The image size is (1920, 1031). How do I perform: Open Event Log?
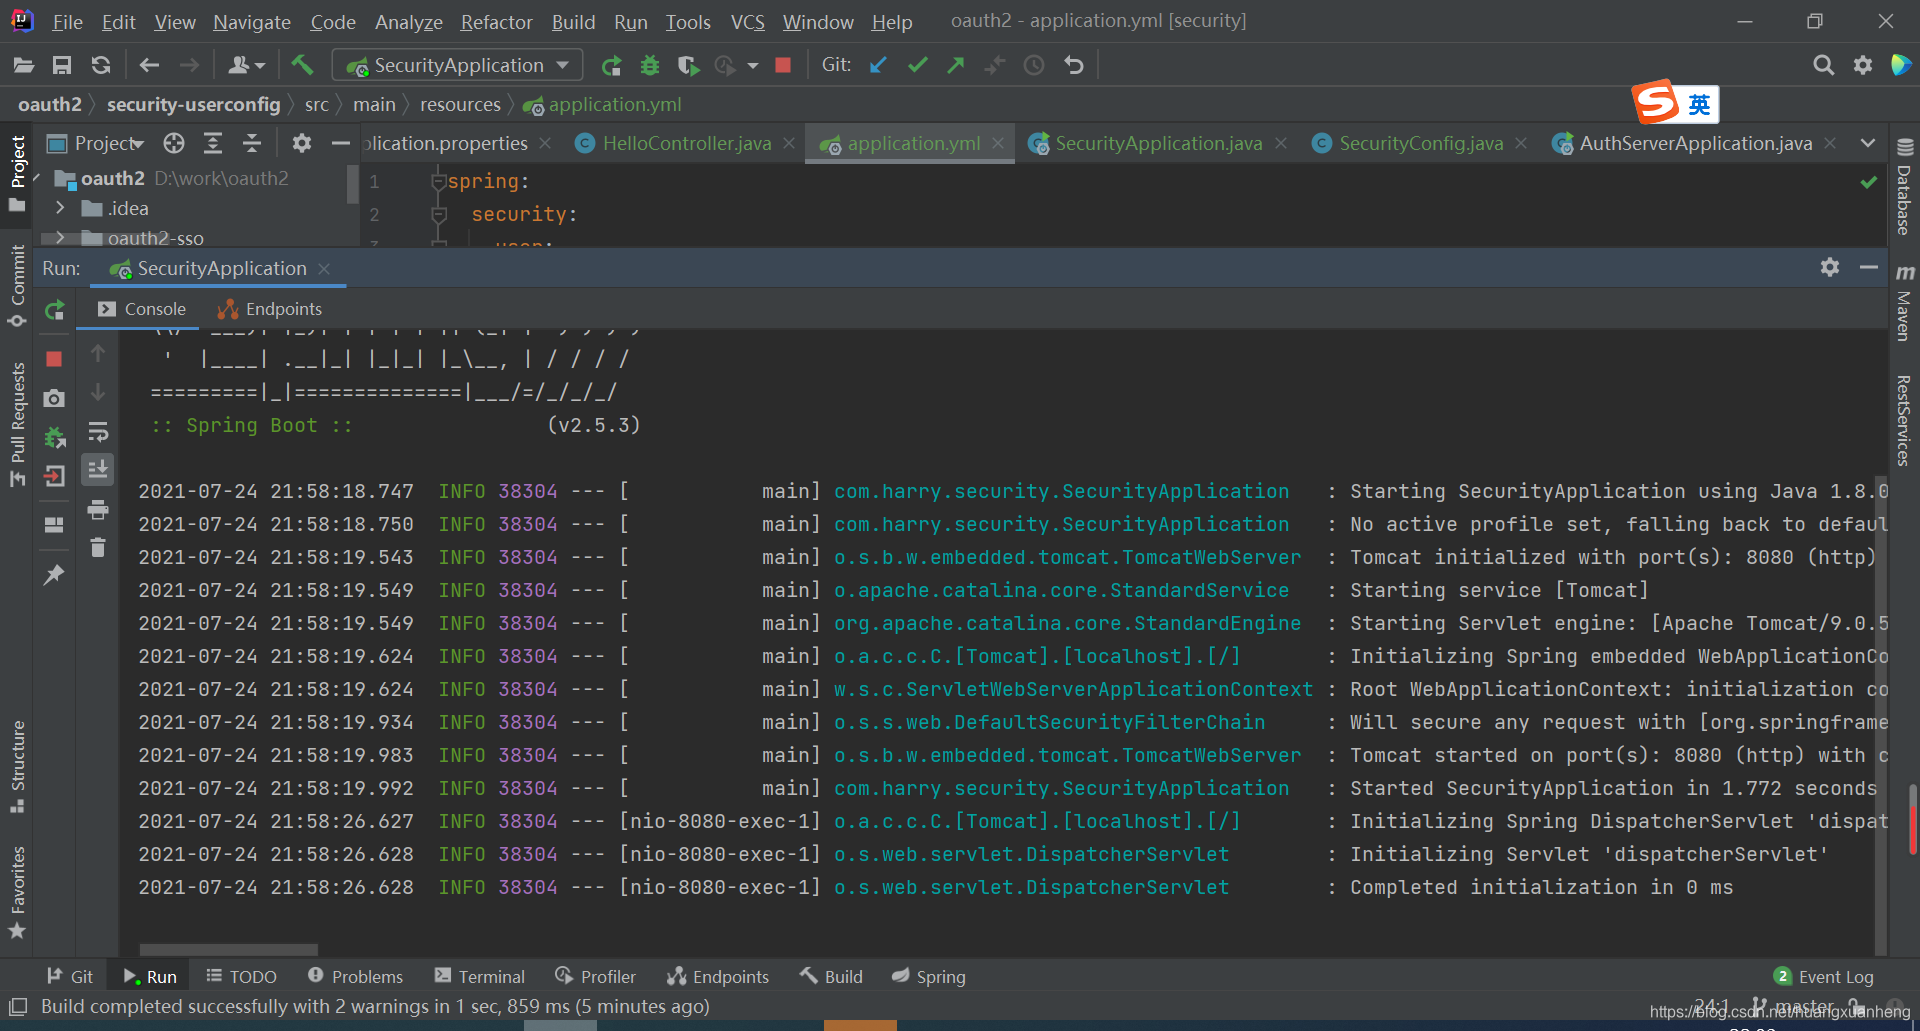coord(1824,977)
